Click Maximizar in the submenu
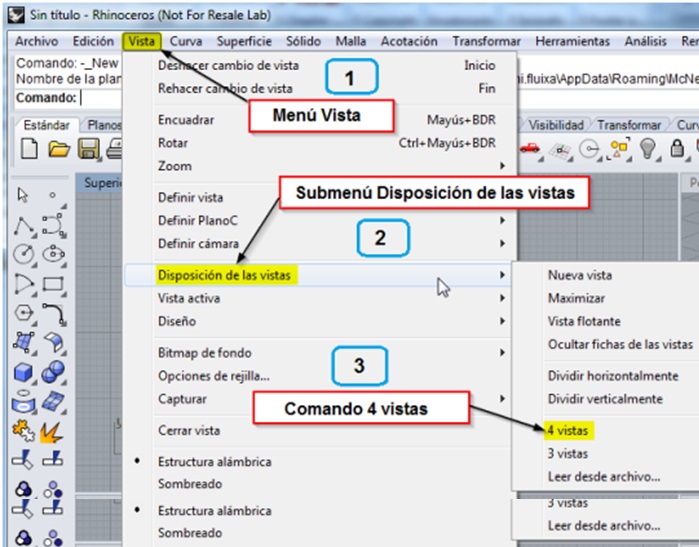Image resolution: width=699 pixels, height=547 pixels. (x=577, y=298)
